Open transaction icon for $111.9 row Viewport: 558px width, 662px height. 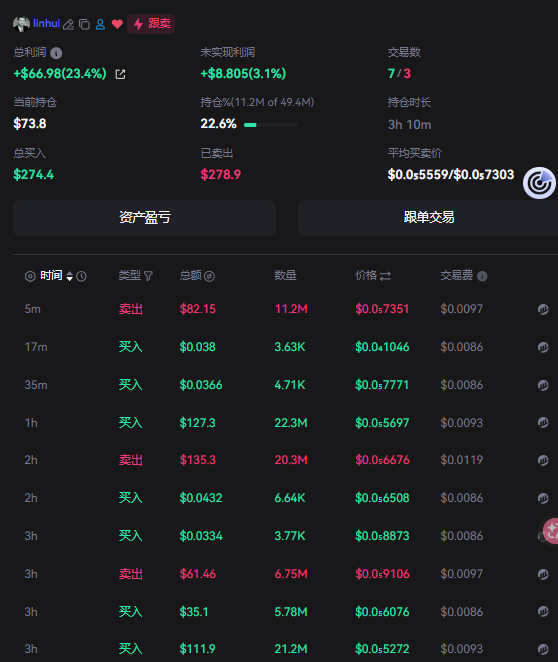[x=543, y=649]
